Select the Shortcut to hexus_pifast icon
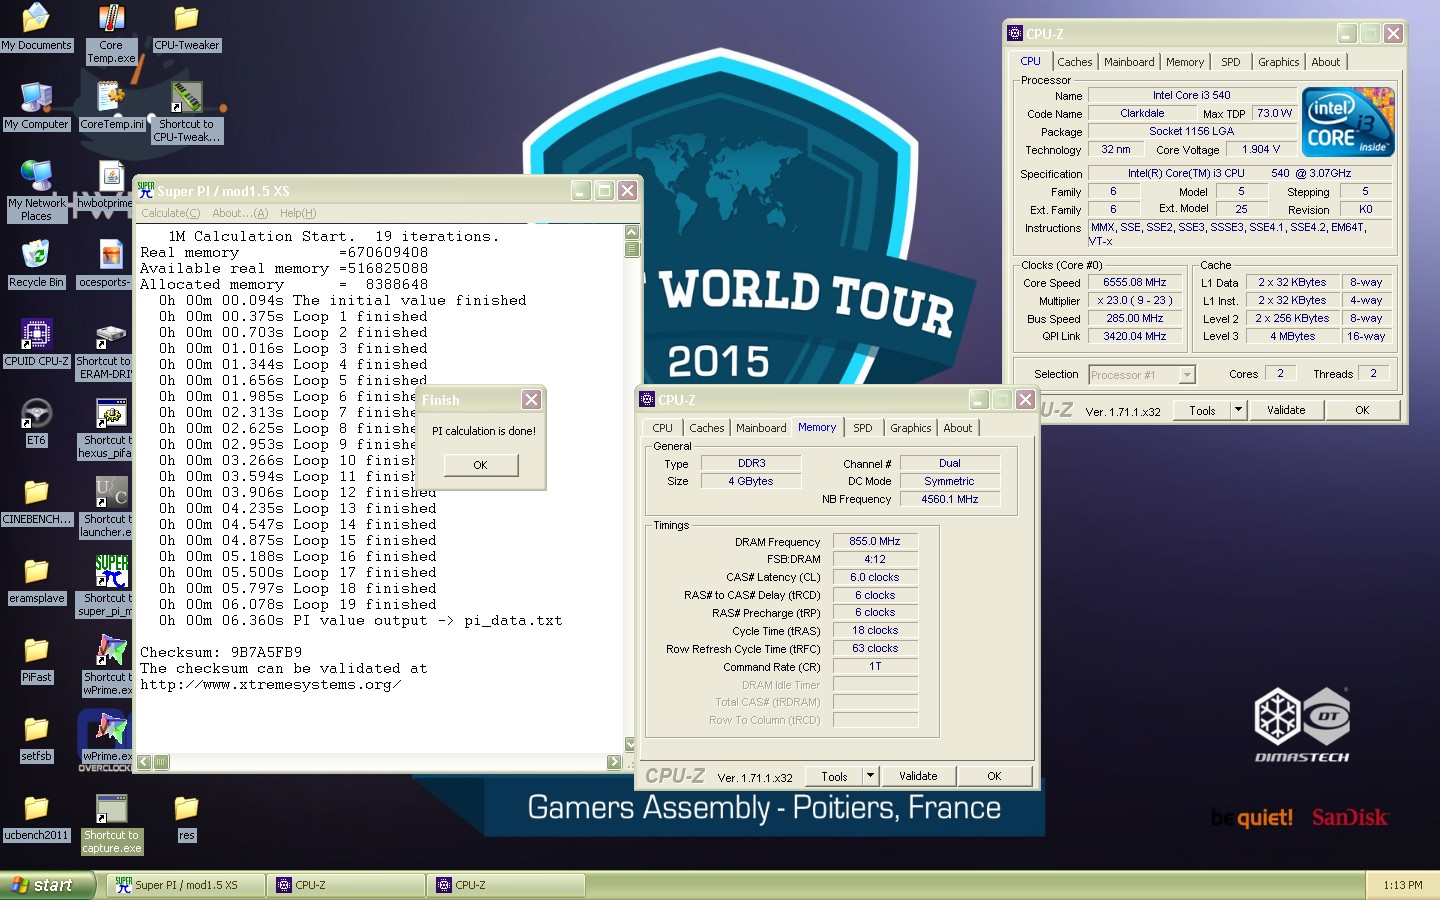This screenshot has width=1440, height=900. tap(105, 428)
